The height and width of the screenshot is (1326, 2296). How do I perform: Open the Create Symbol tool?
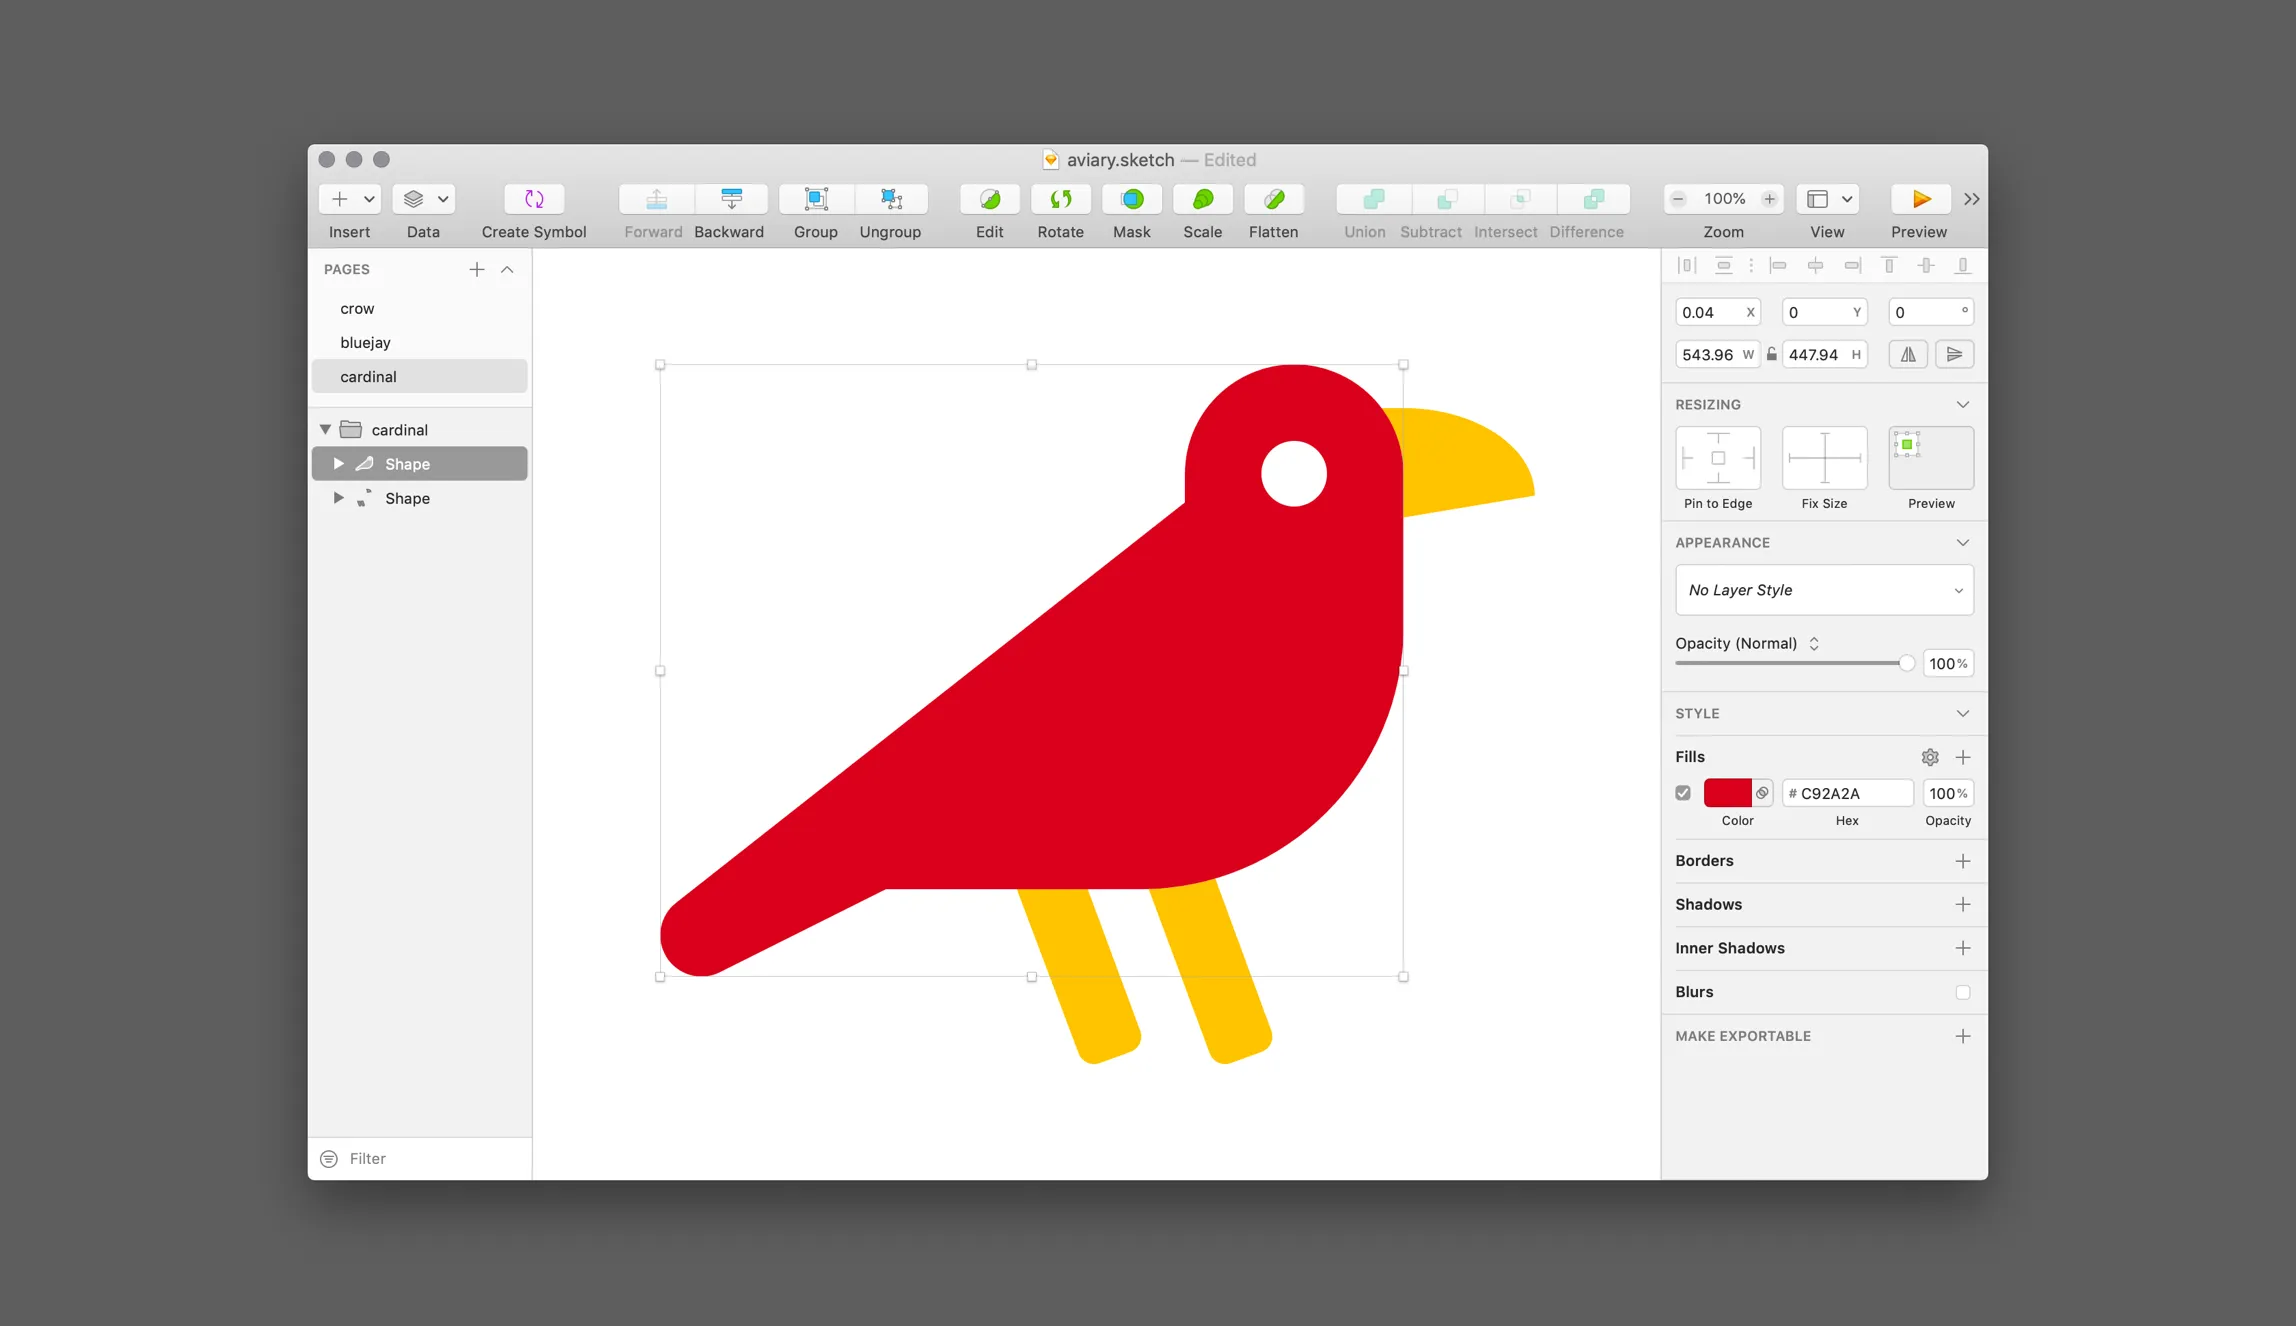point(533,199)
